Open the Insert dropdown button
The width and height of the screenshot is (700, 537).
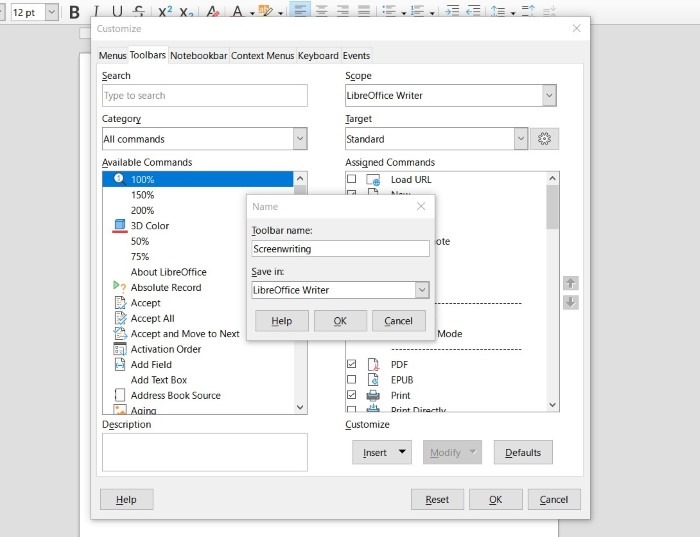[x=382, y=452]
